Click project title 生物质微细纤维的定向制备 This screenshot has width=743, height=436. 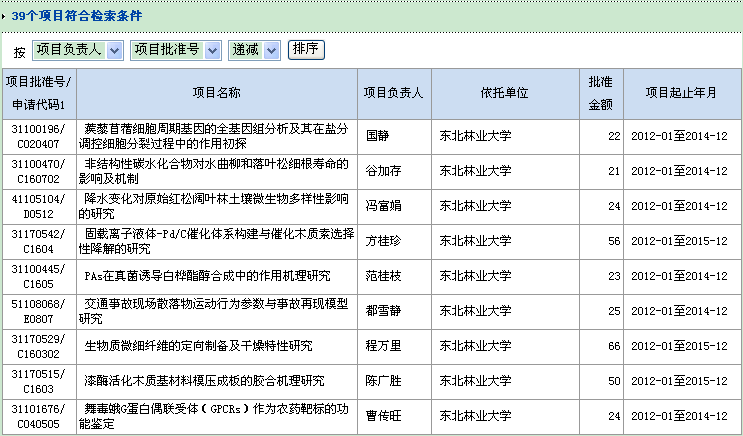[199, 346]
